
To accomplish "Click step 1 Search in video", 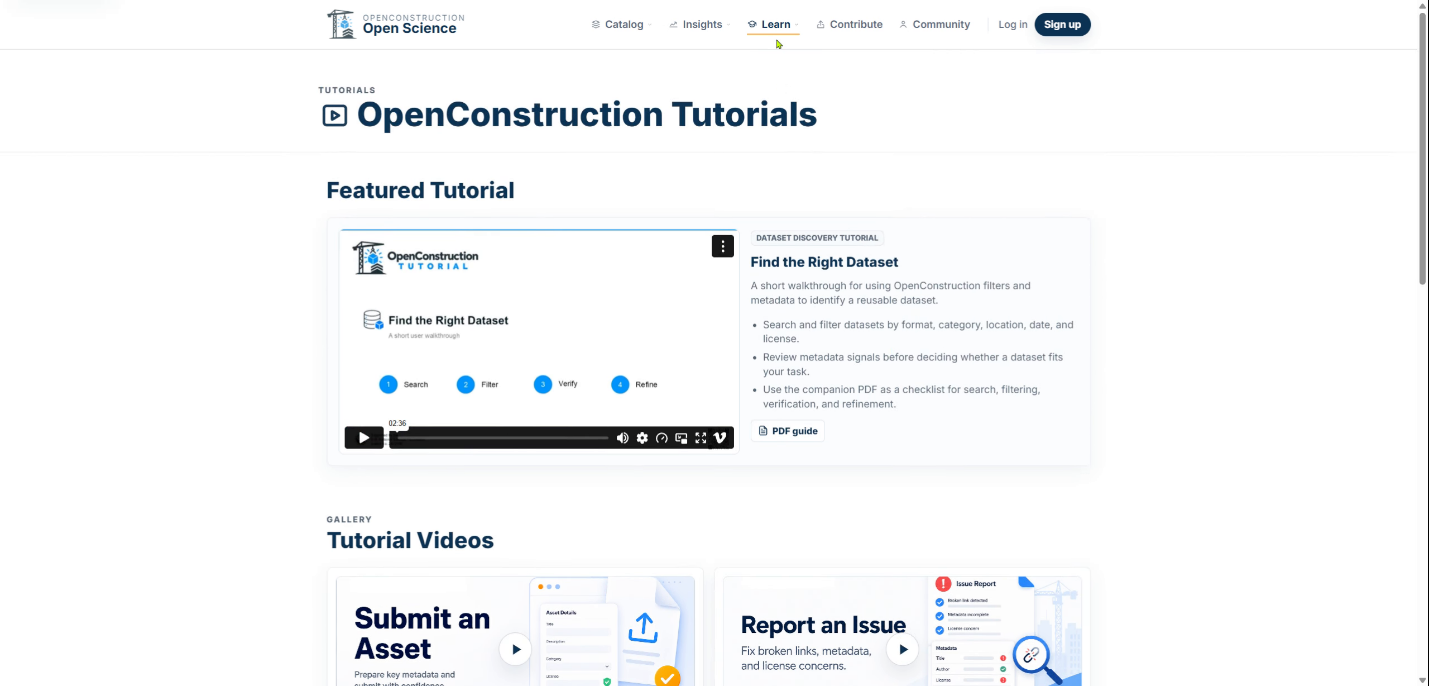I will coord(404,384).
